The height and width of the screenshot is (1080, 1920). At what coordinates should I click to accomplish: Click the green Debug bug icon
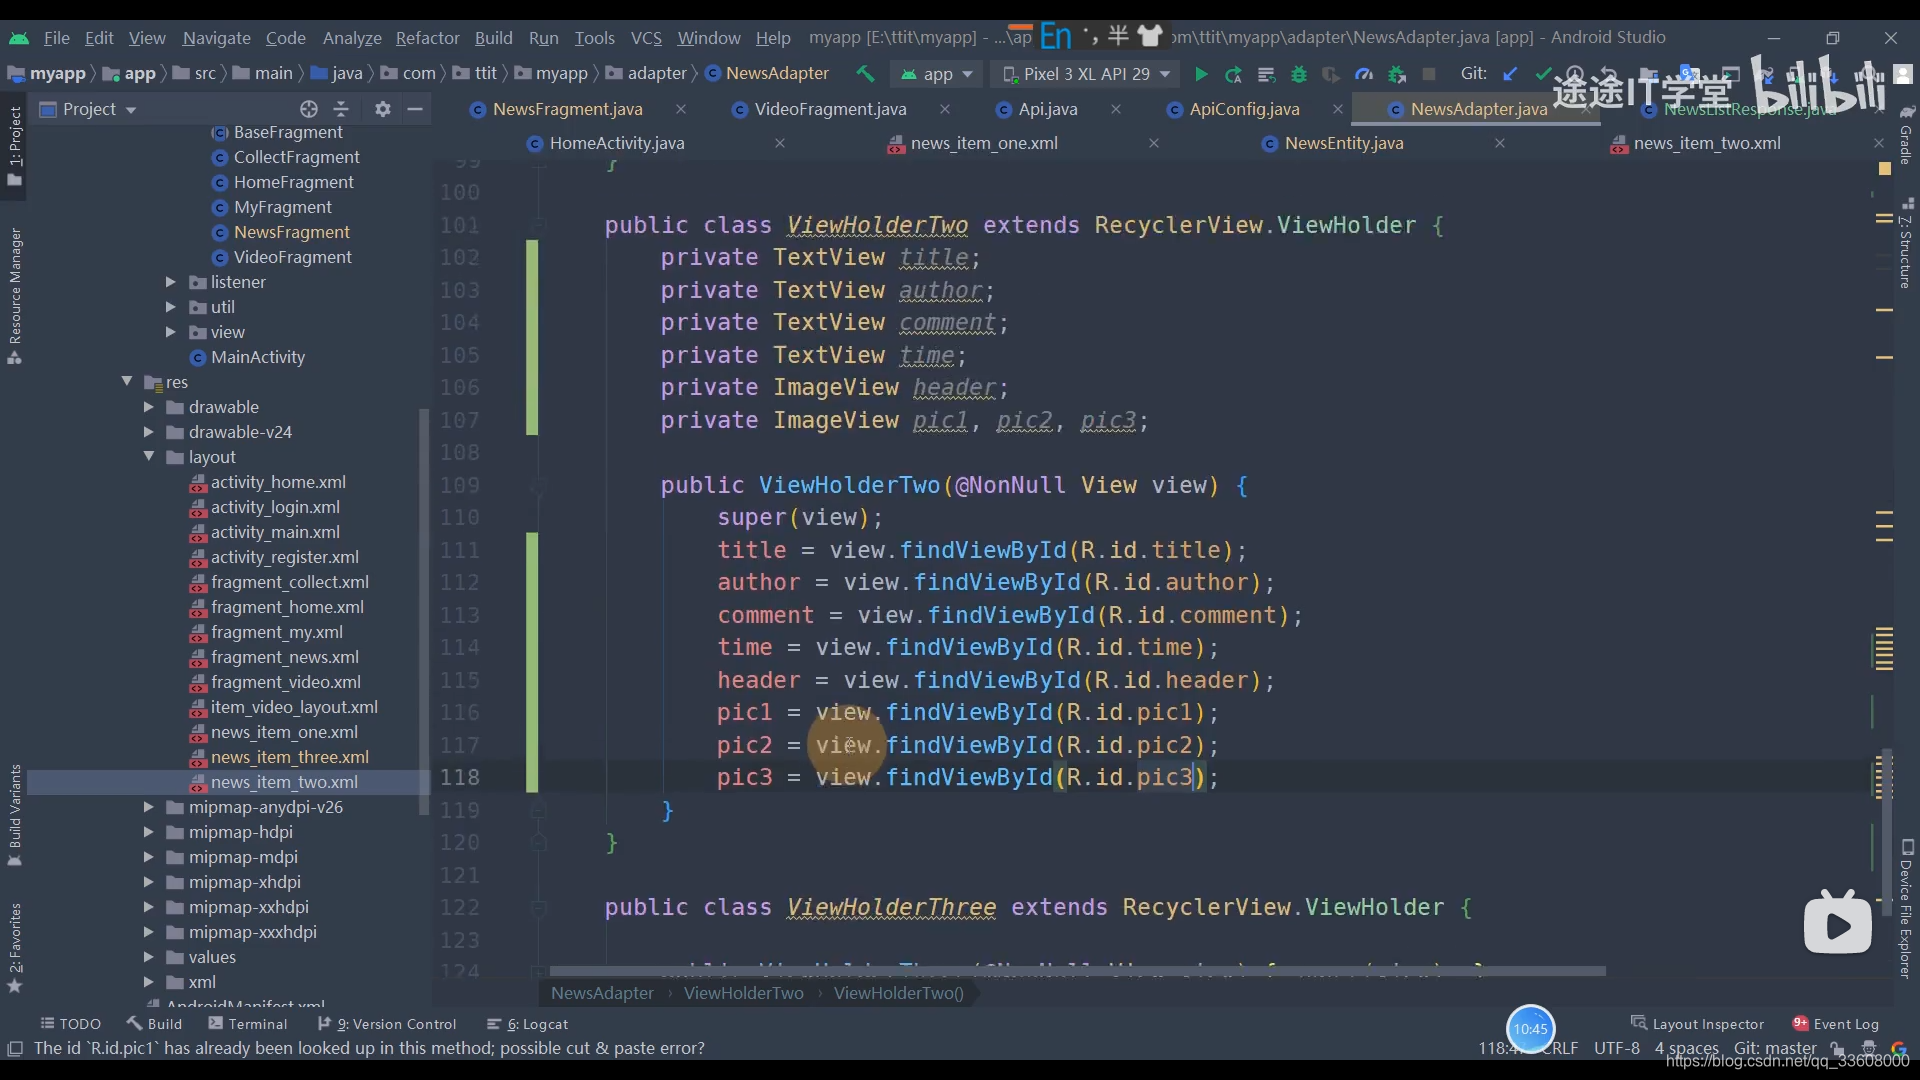coord(1299,74)
